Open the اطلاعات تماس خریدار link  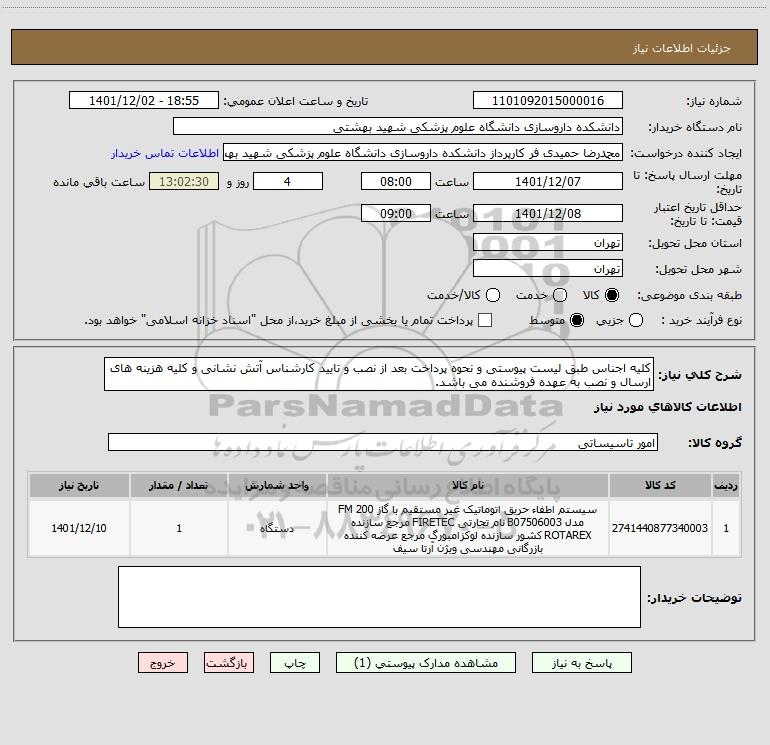[x=165, y=153]
